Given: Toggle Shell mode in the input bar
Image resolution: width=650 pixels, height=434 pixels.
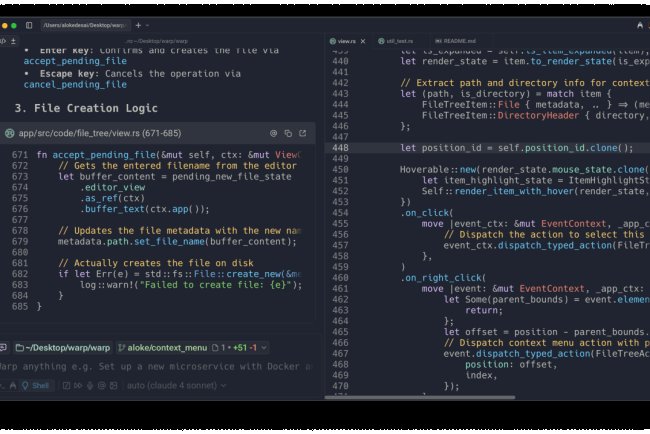Looking at the screenshot, I should point(36,386).
